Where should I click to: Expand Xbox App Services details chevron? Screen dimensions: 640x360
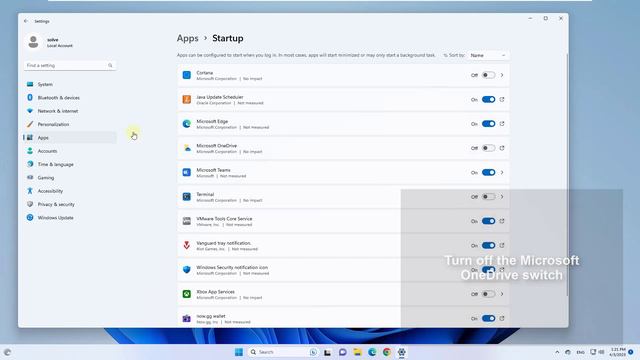point(502,294)
